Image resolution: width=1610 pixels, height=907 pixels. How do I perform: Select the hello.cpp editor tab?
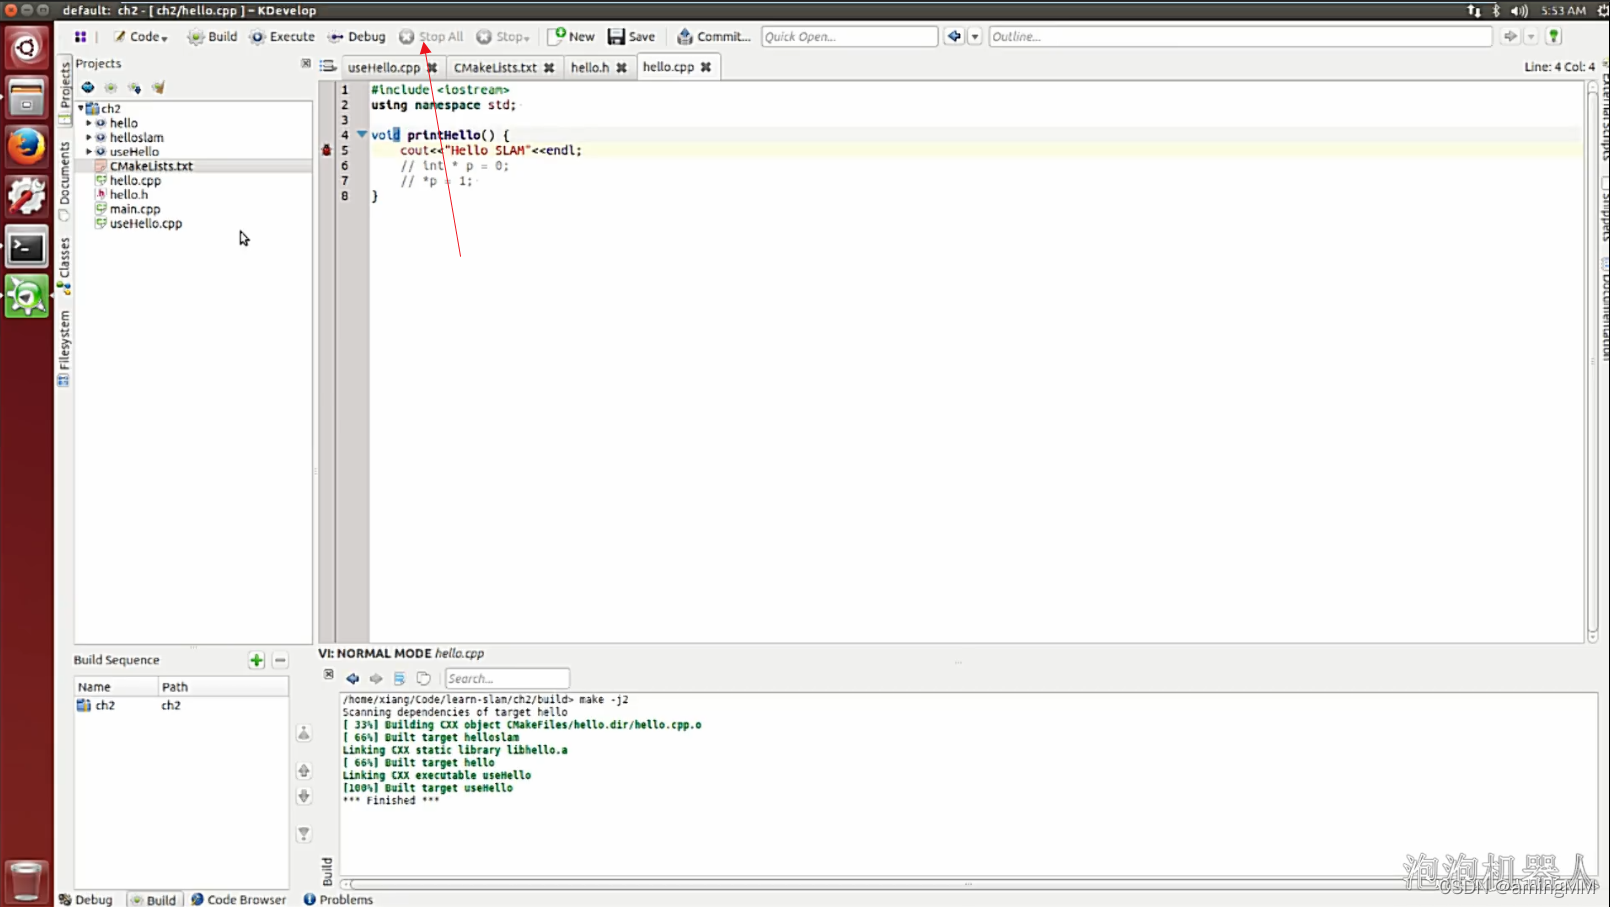point(668,66)
